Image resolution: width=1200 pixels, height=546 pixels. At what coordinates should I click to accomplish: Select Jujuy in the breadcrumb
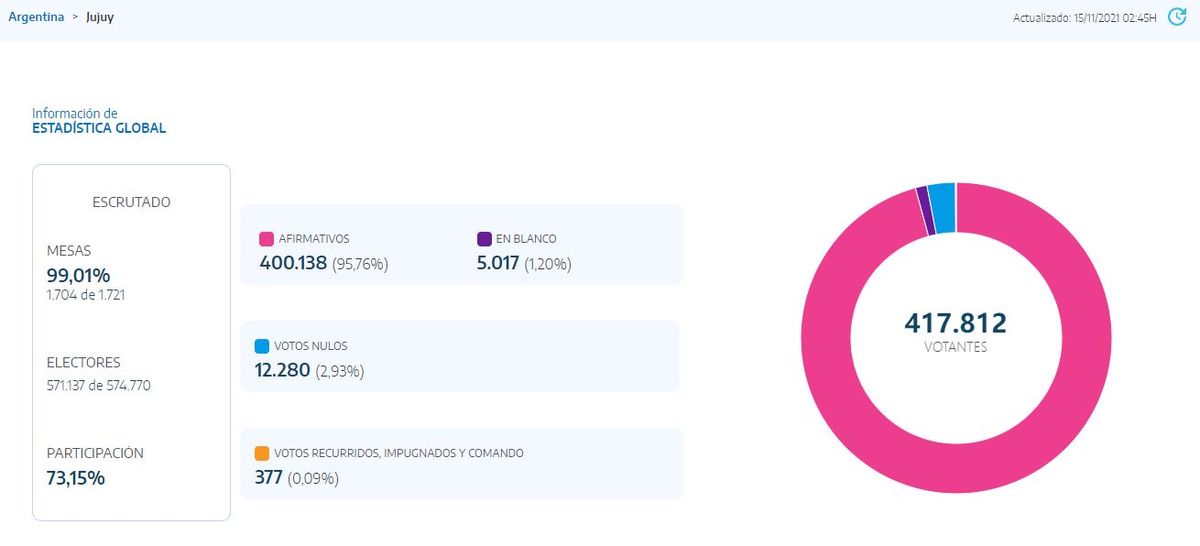coord(100,17)
